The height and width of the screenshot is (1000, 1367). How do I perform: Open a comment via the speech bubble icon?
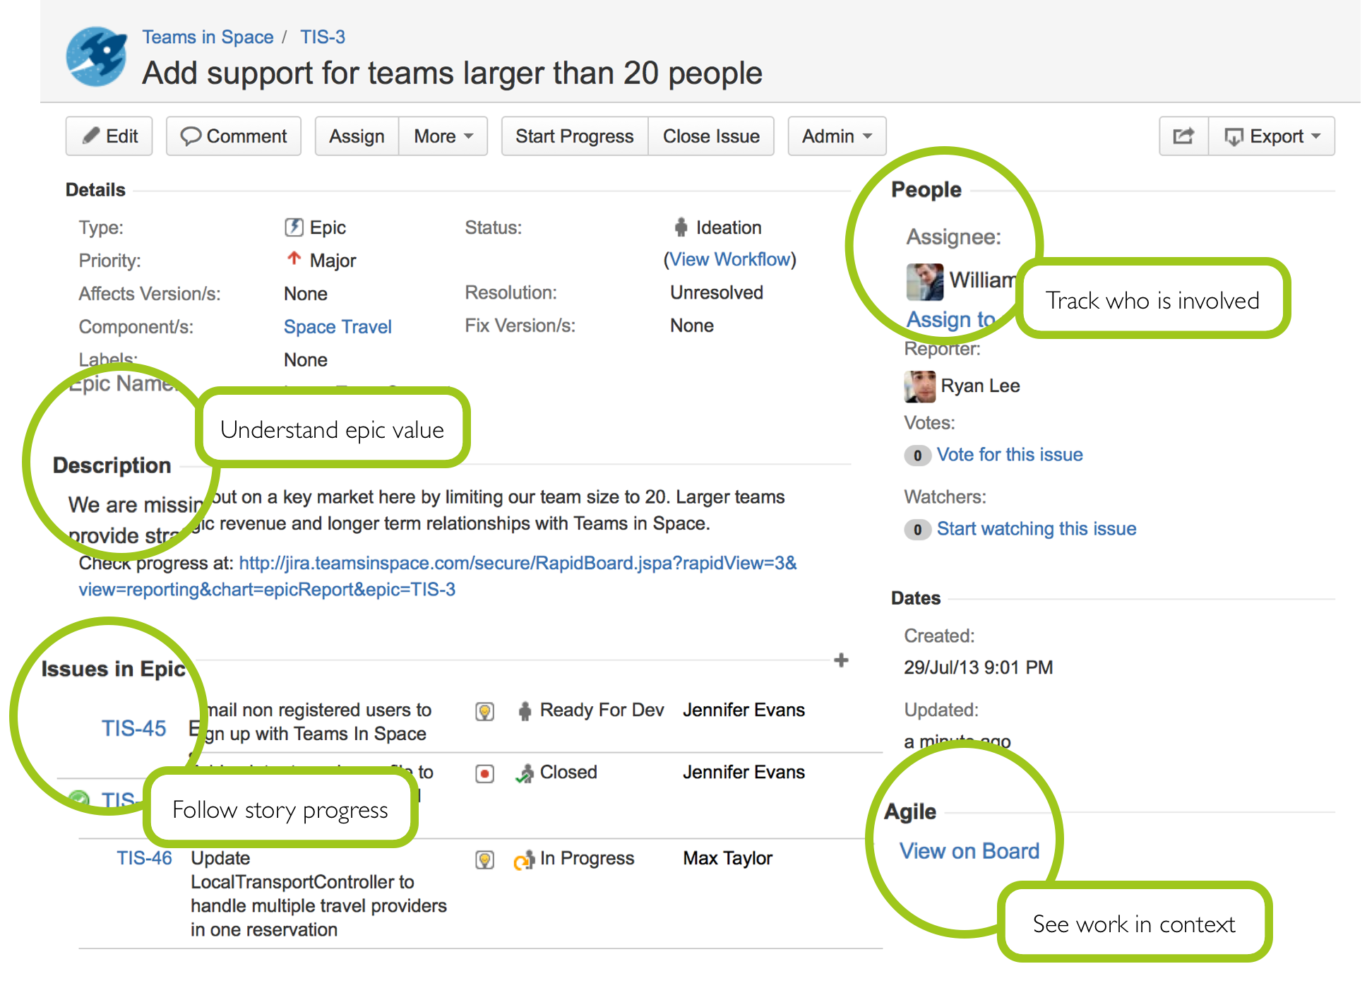192,136
